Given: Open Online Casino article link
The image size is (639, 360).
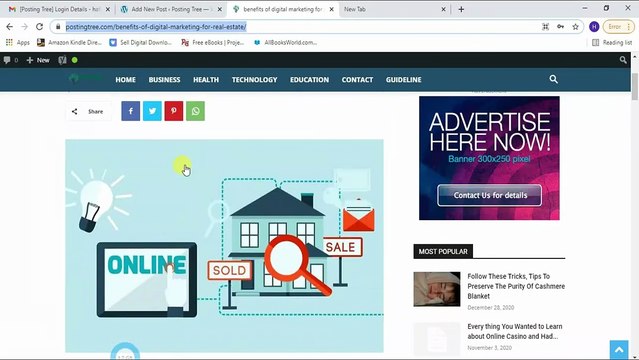Looking at the screenshot, I should click(x=515, y=331).
